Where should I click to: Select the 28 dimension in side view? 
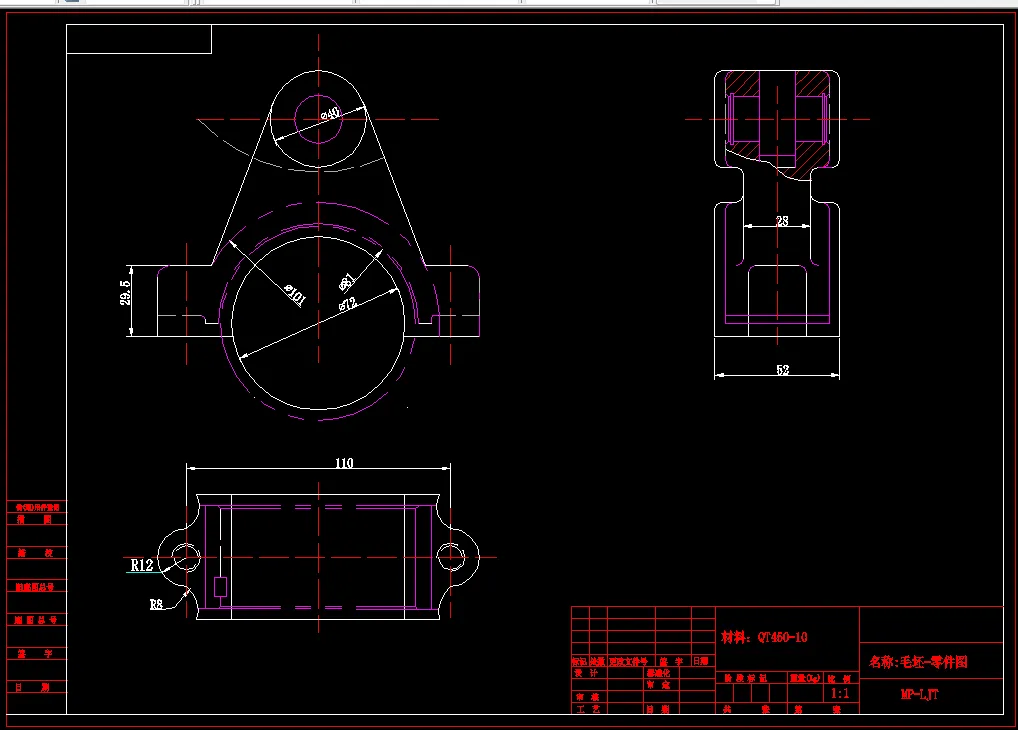[x=782, y=221]
